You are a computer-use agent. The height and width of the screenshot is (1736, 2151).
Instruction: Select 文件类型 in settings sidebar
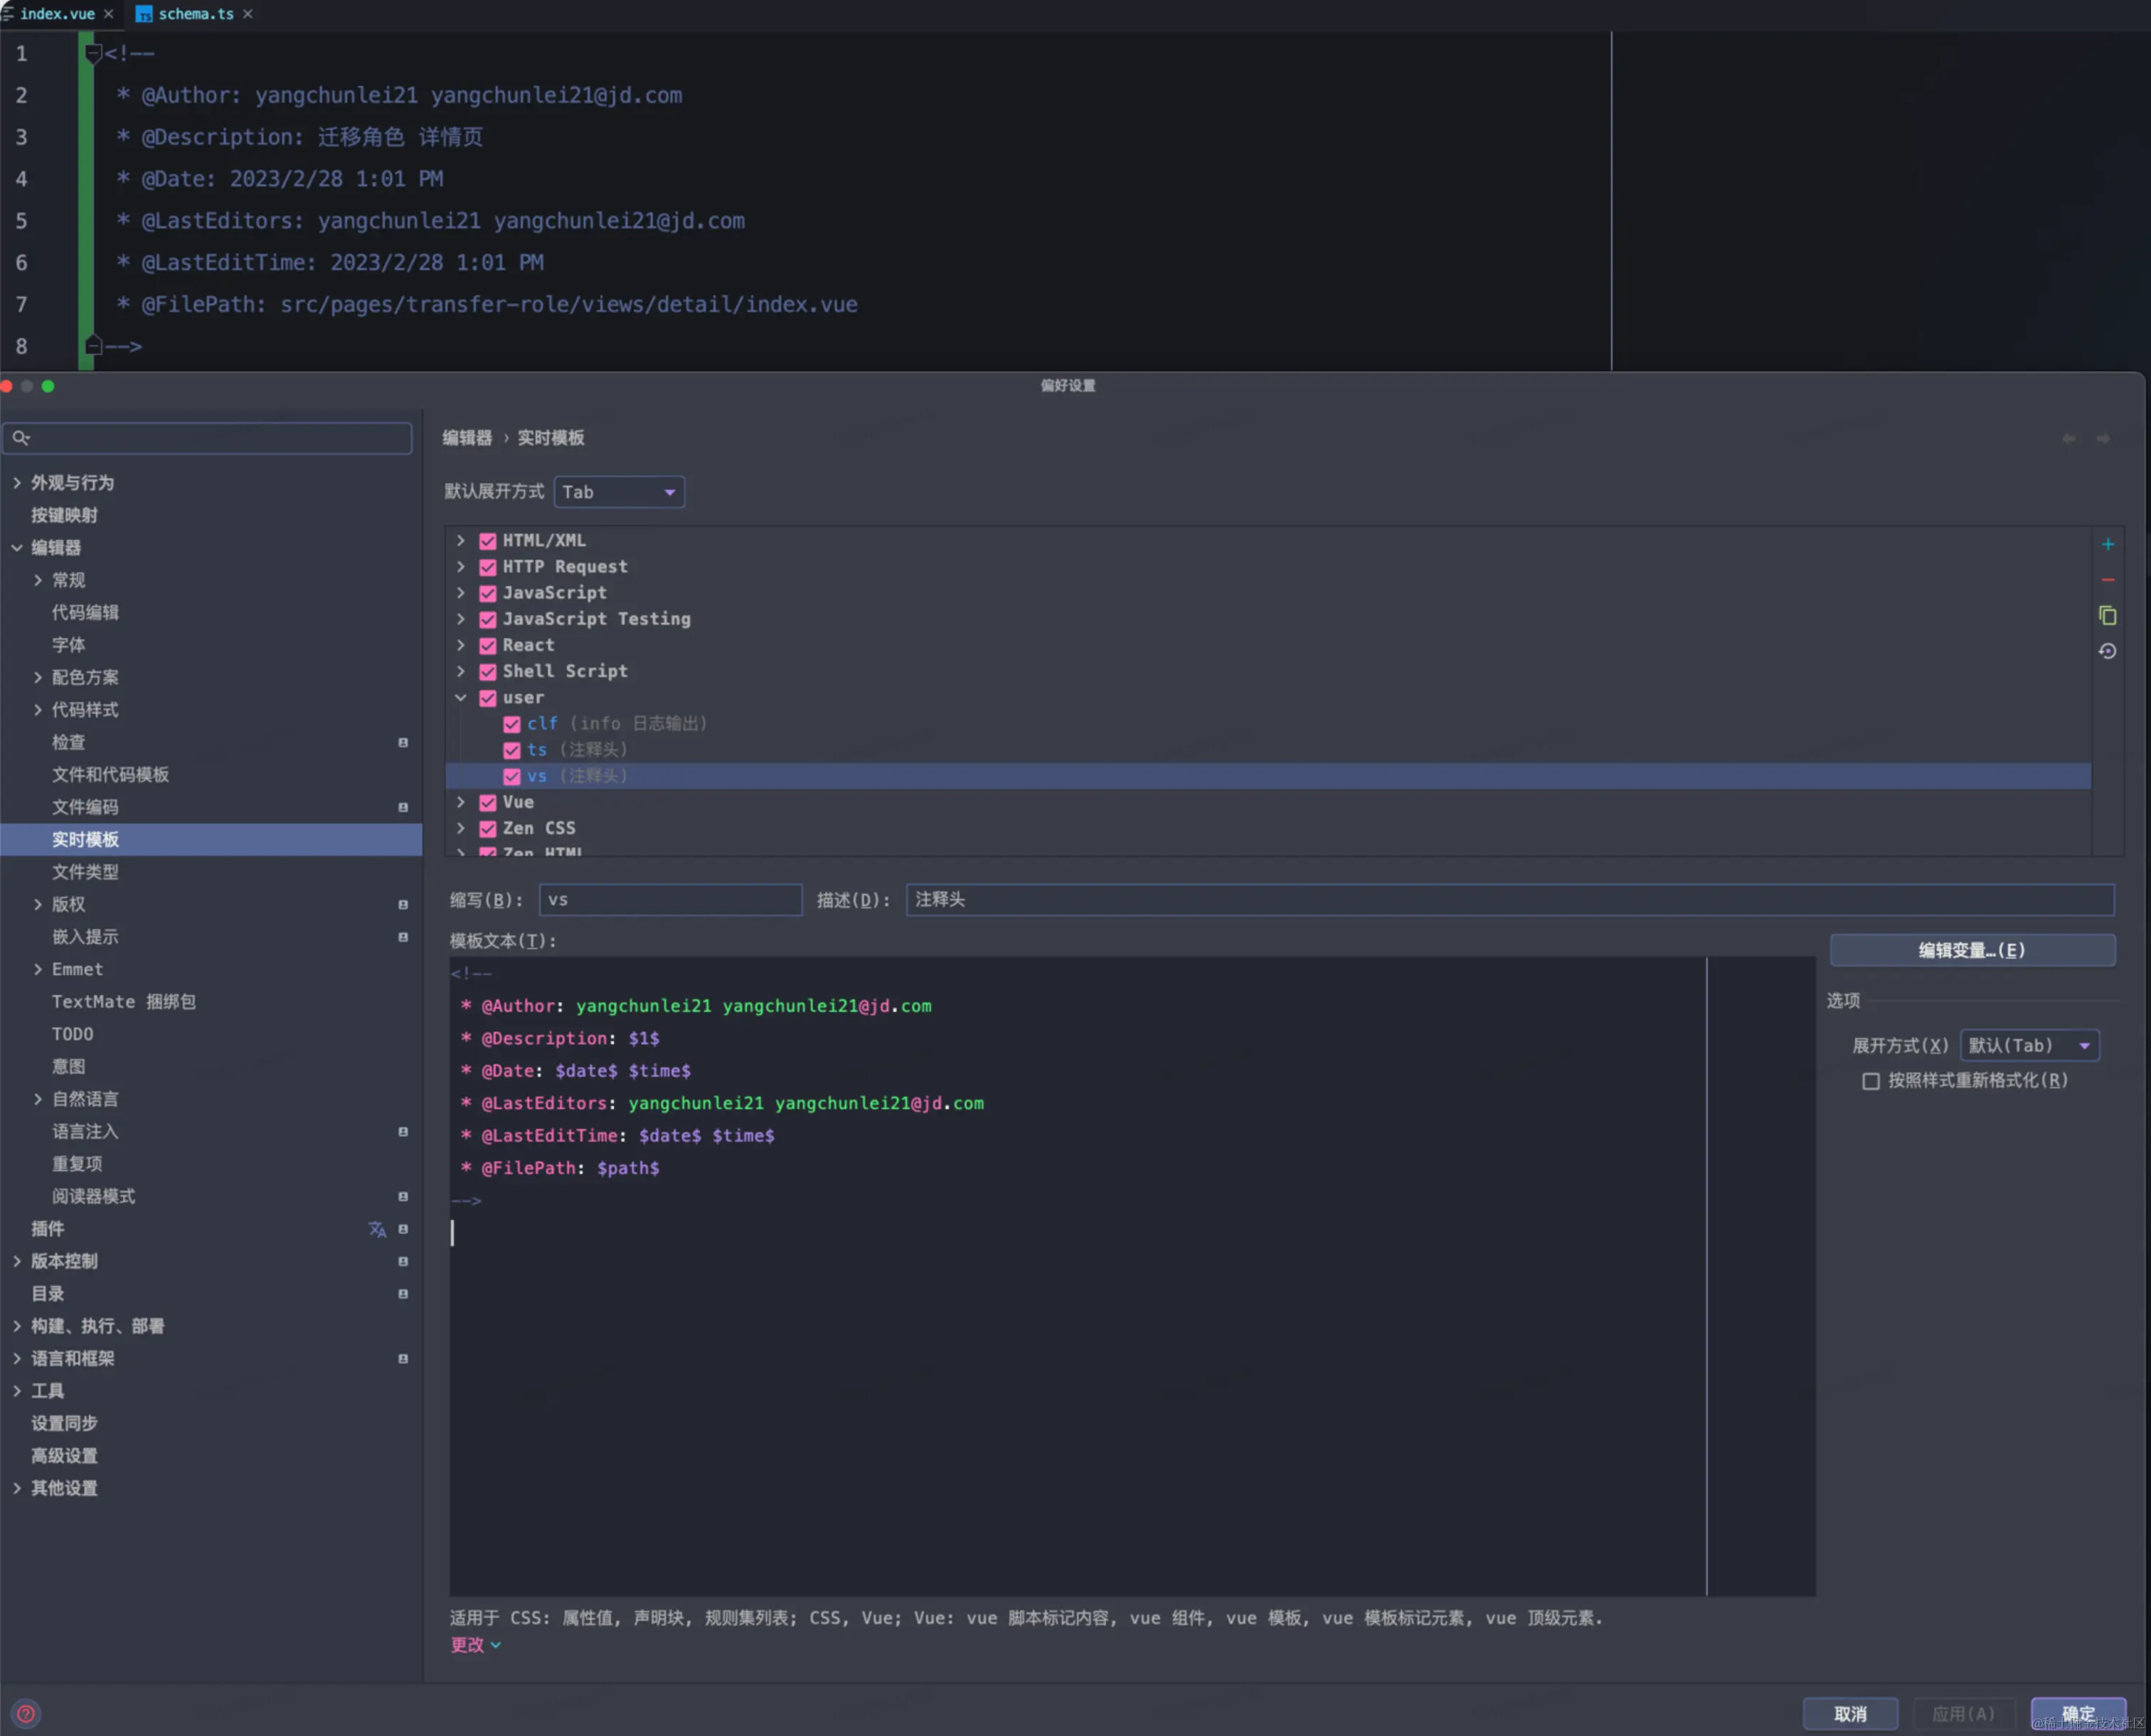85,872
